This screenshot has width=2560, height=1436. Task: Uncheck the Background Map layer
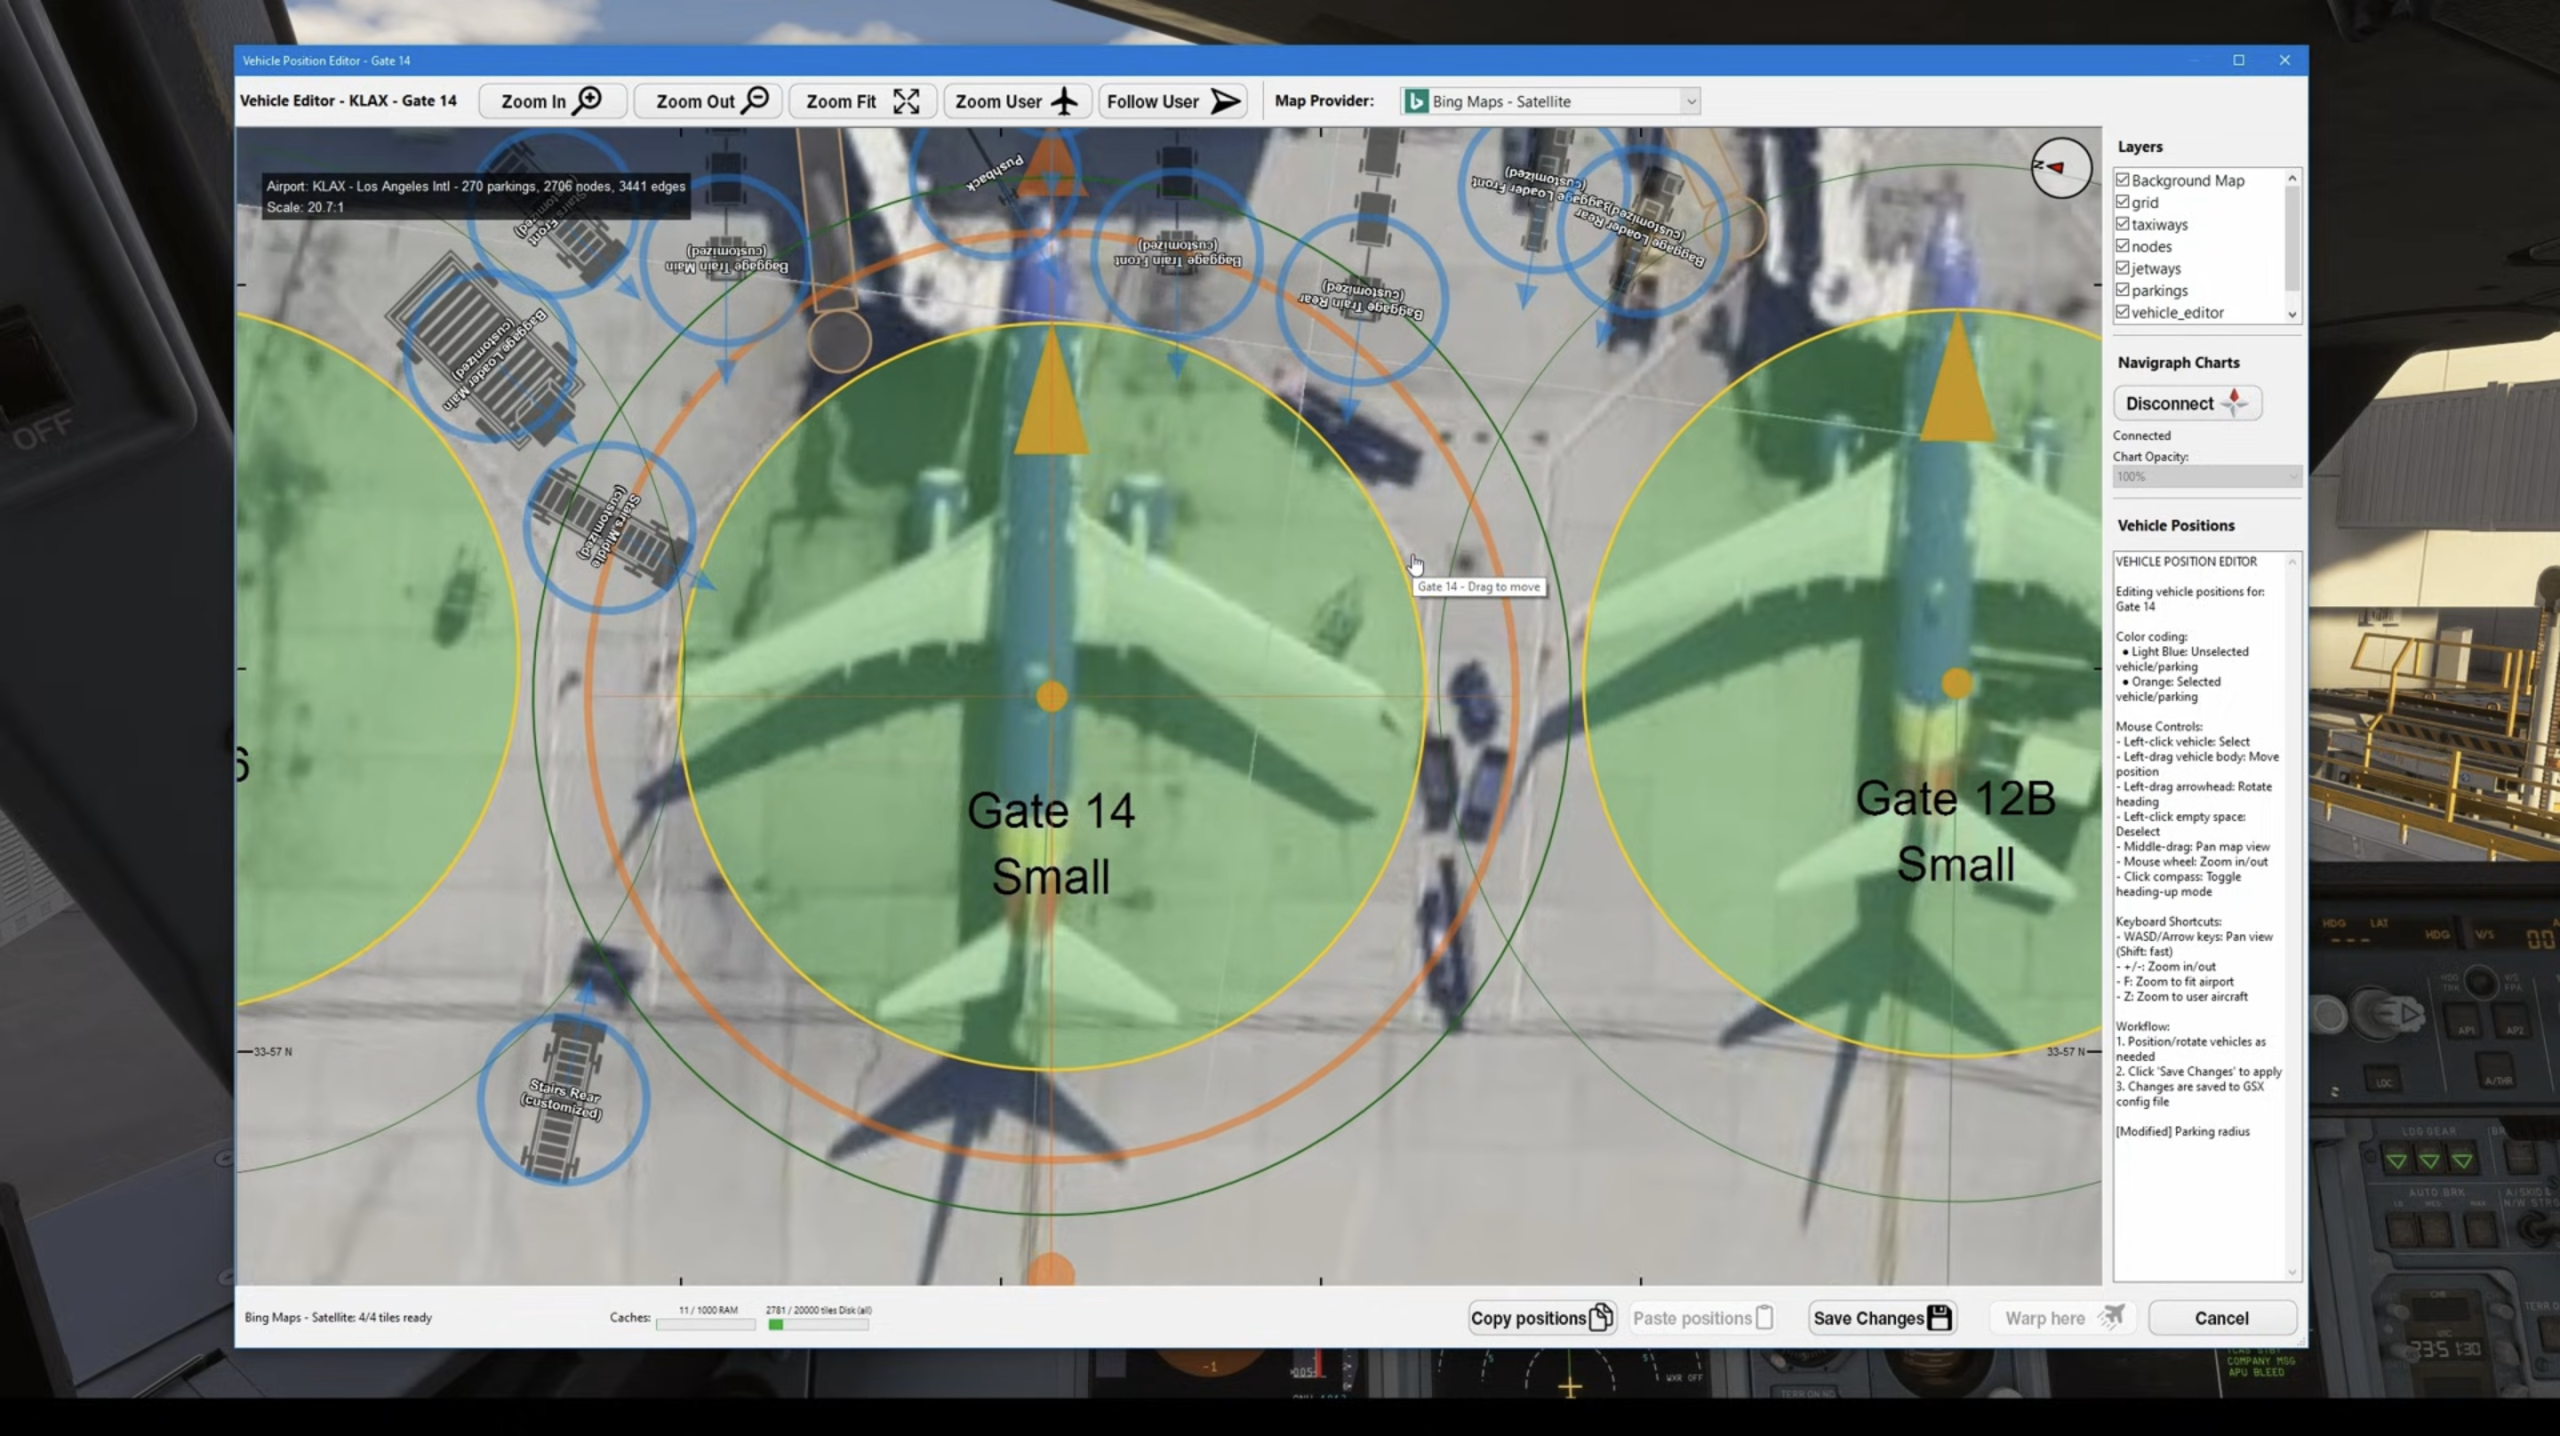click(2122, 180)
